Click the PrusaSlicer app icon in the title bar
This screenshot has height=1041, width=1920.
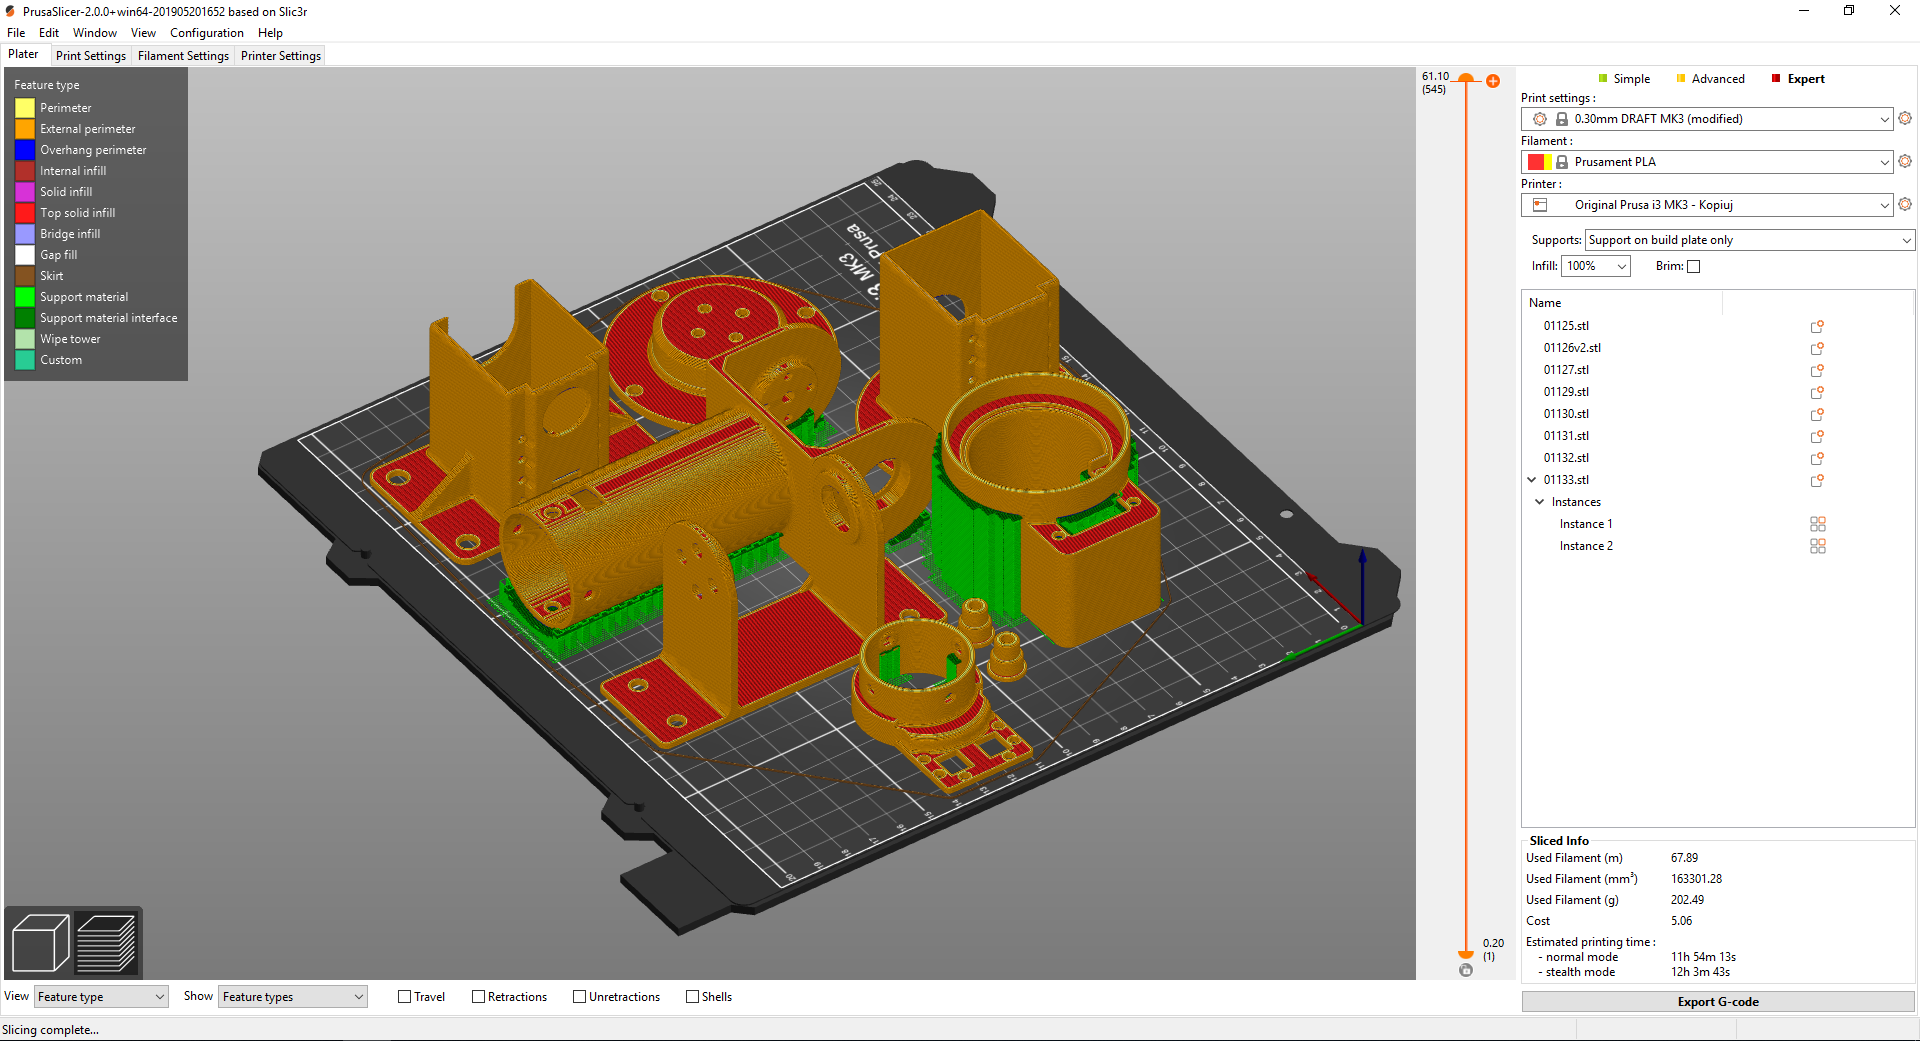[x=10, y=11]
